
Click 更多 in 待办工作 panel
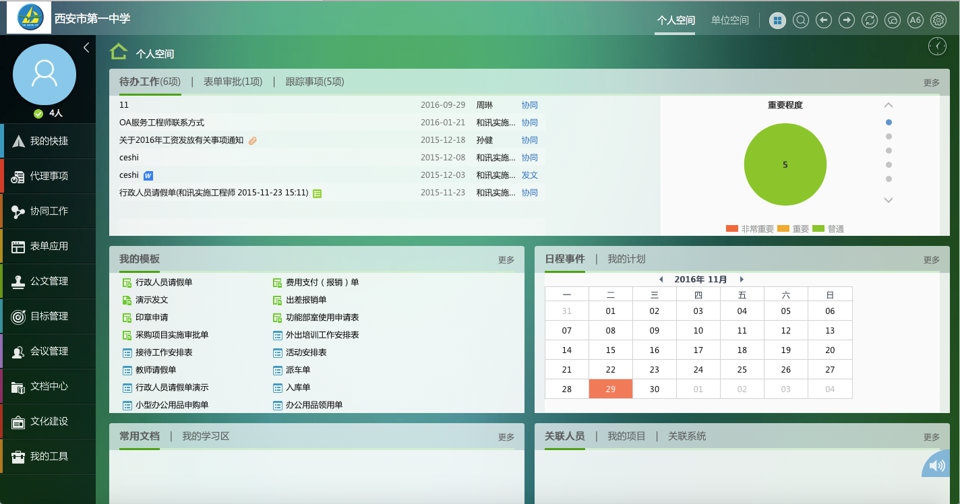tap(931, 83)
